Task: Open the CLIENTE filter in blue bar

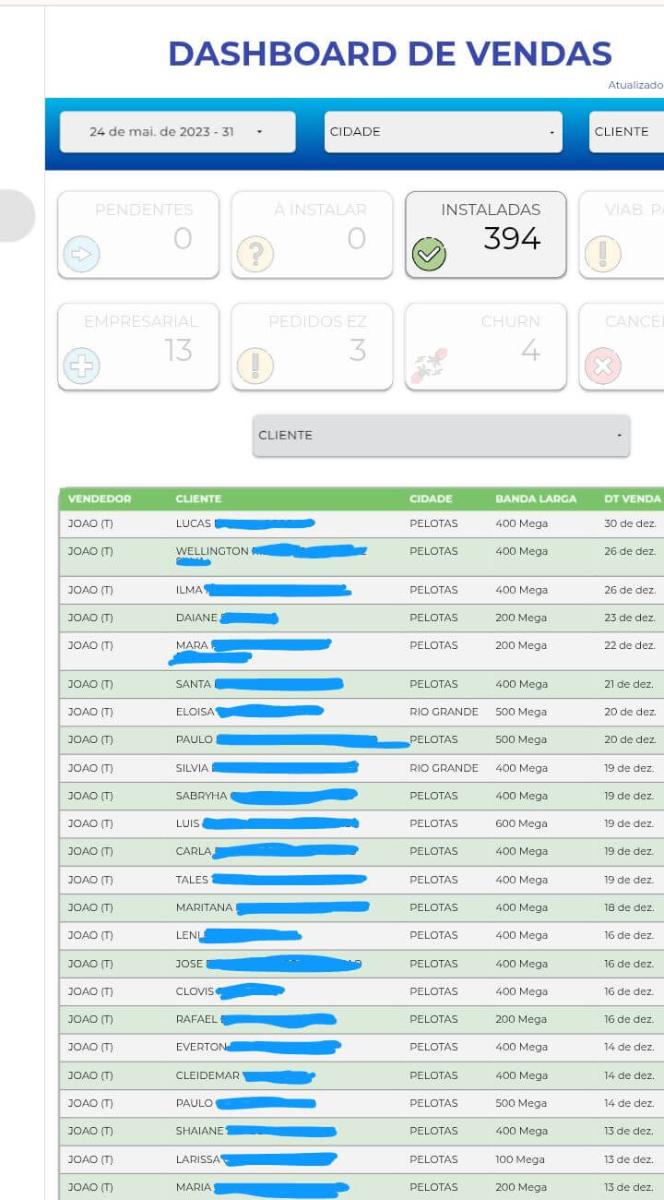Action: (x=625, y=132)
